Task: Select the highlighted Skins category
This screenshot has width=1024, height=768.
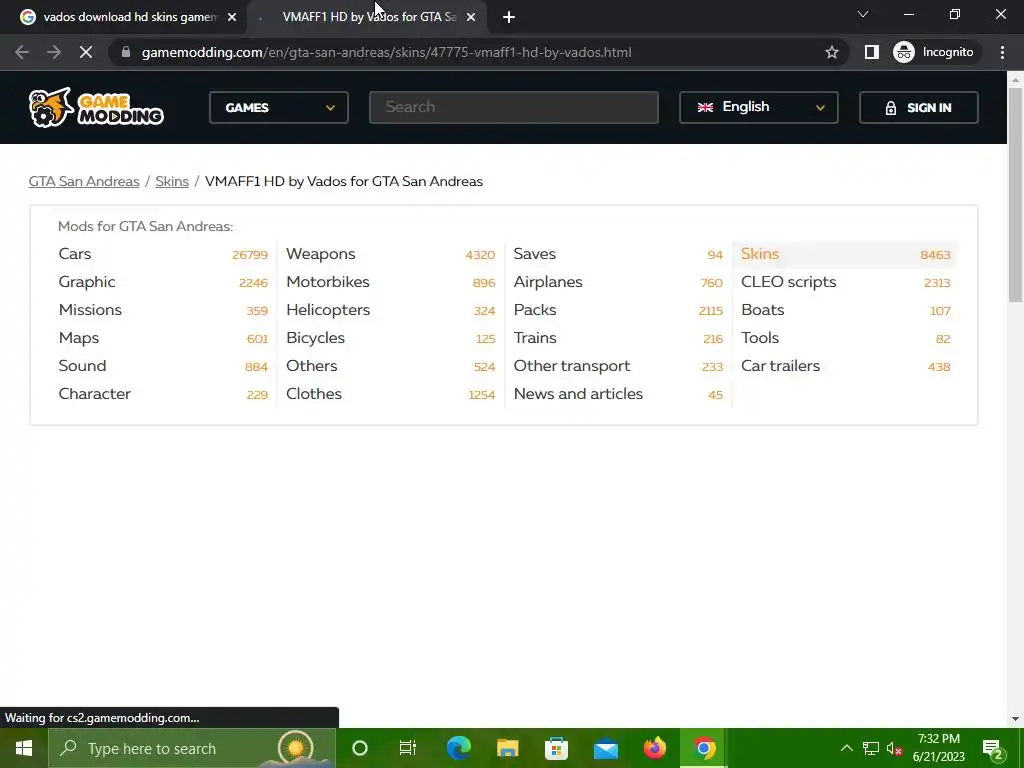Action: coord(845,254)
